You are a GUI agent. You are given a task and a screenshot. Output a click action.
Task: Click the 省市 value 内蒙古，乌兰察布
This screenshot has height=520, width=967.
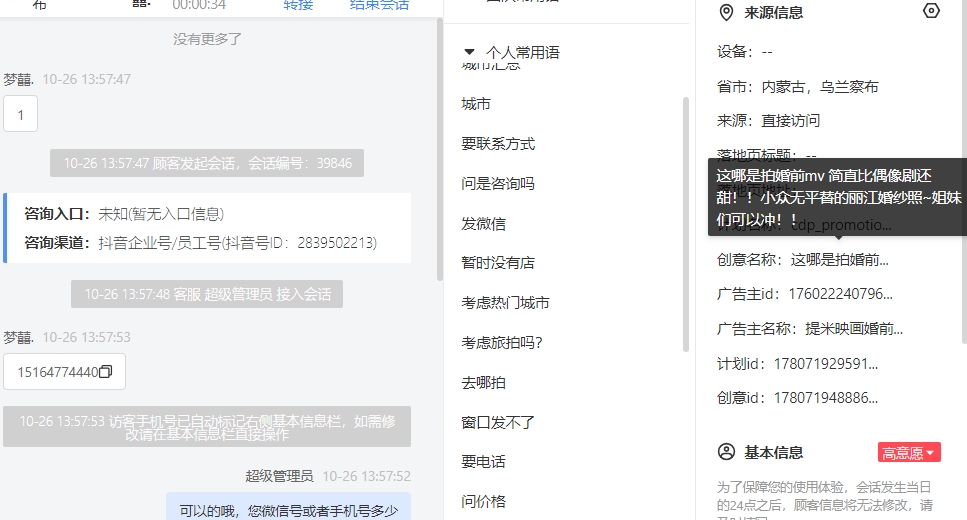[x=820, y=87]
